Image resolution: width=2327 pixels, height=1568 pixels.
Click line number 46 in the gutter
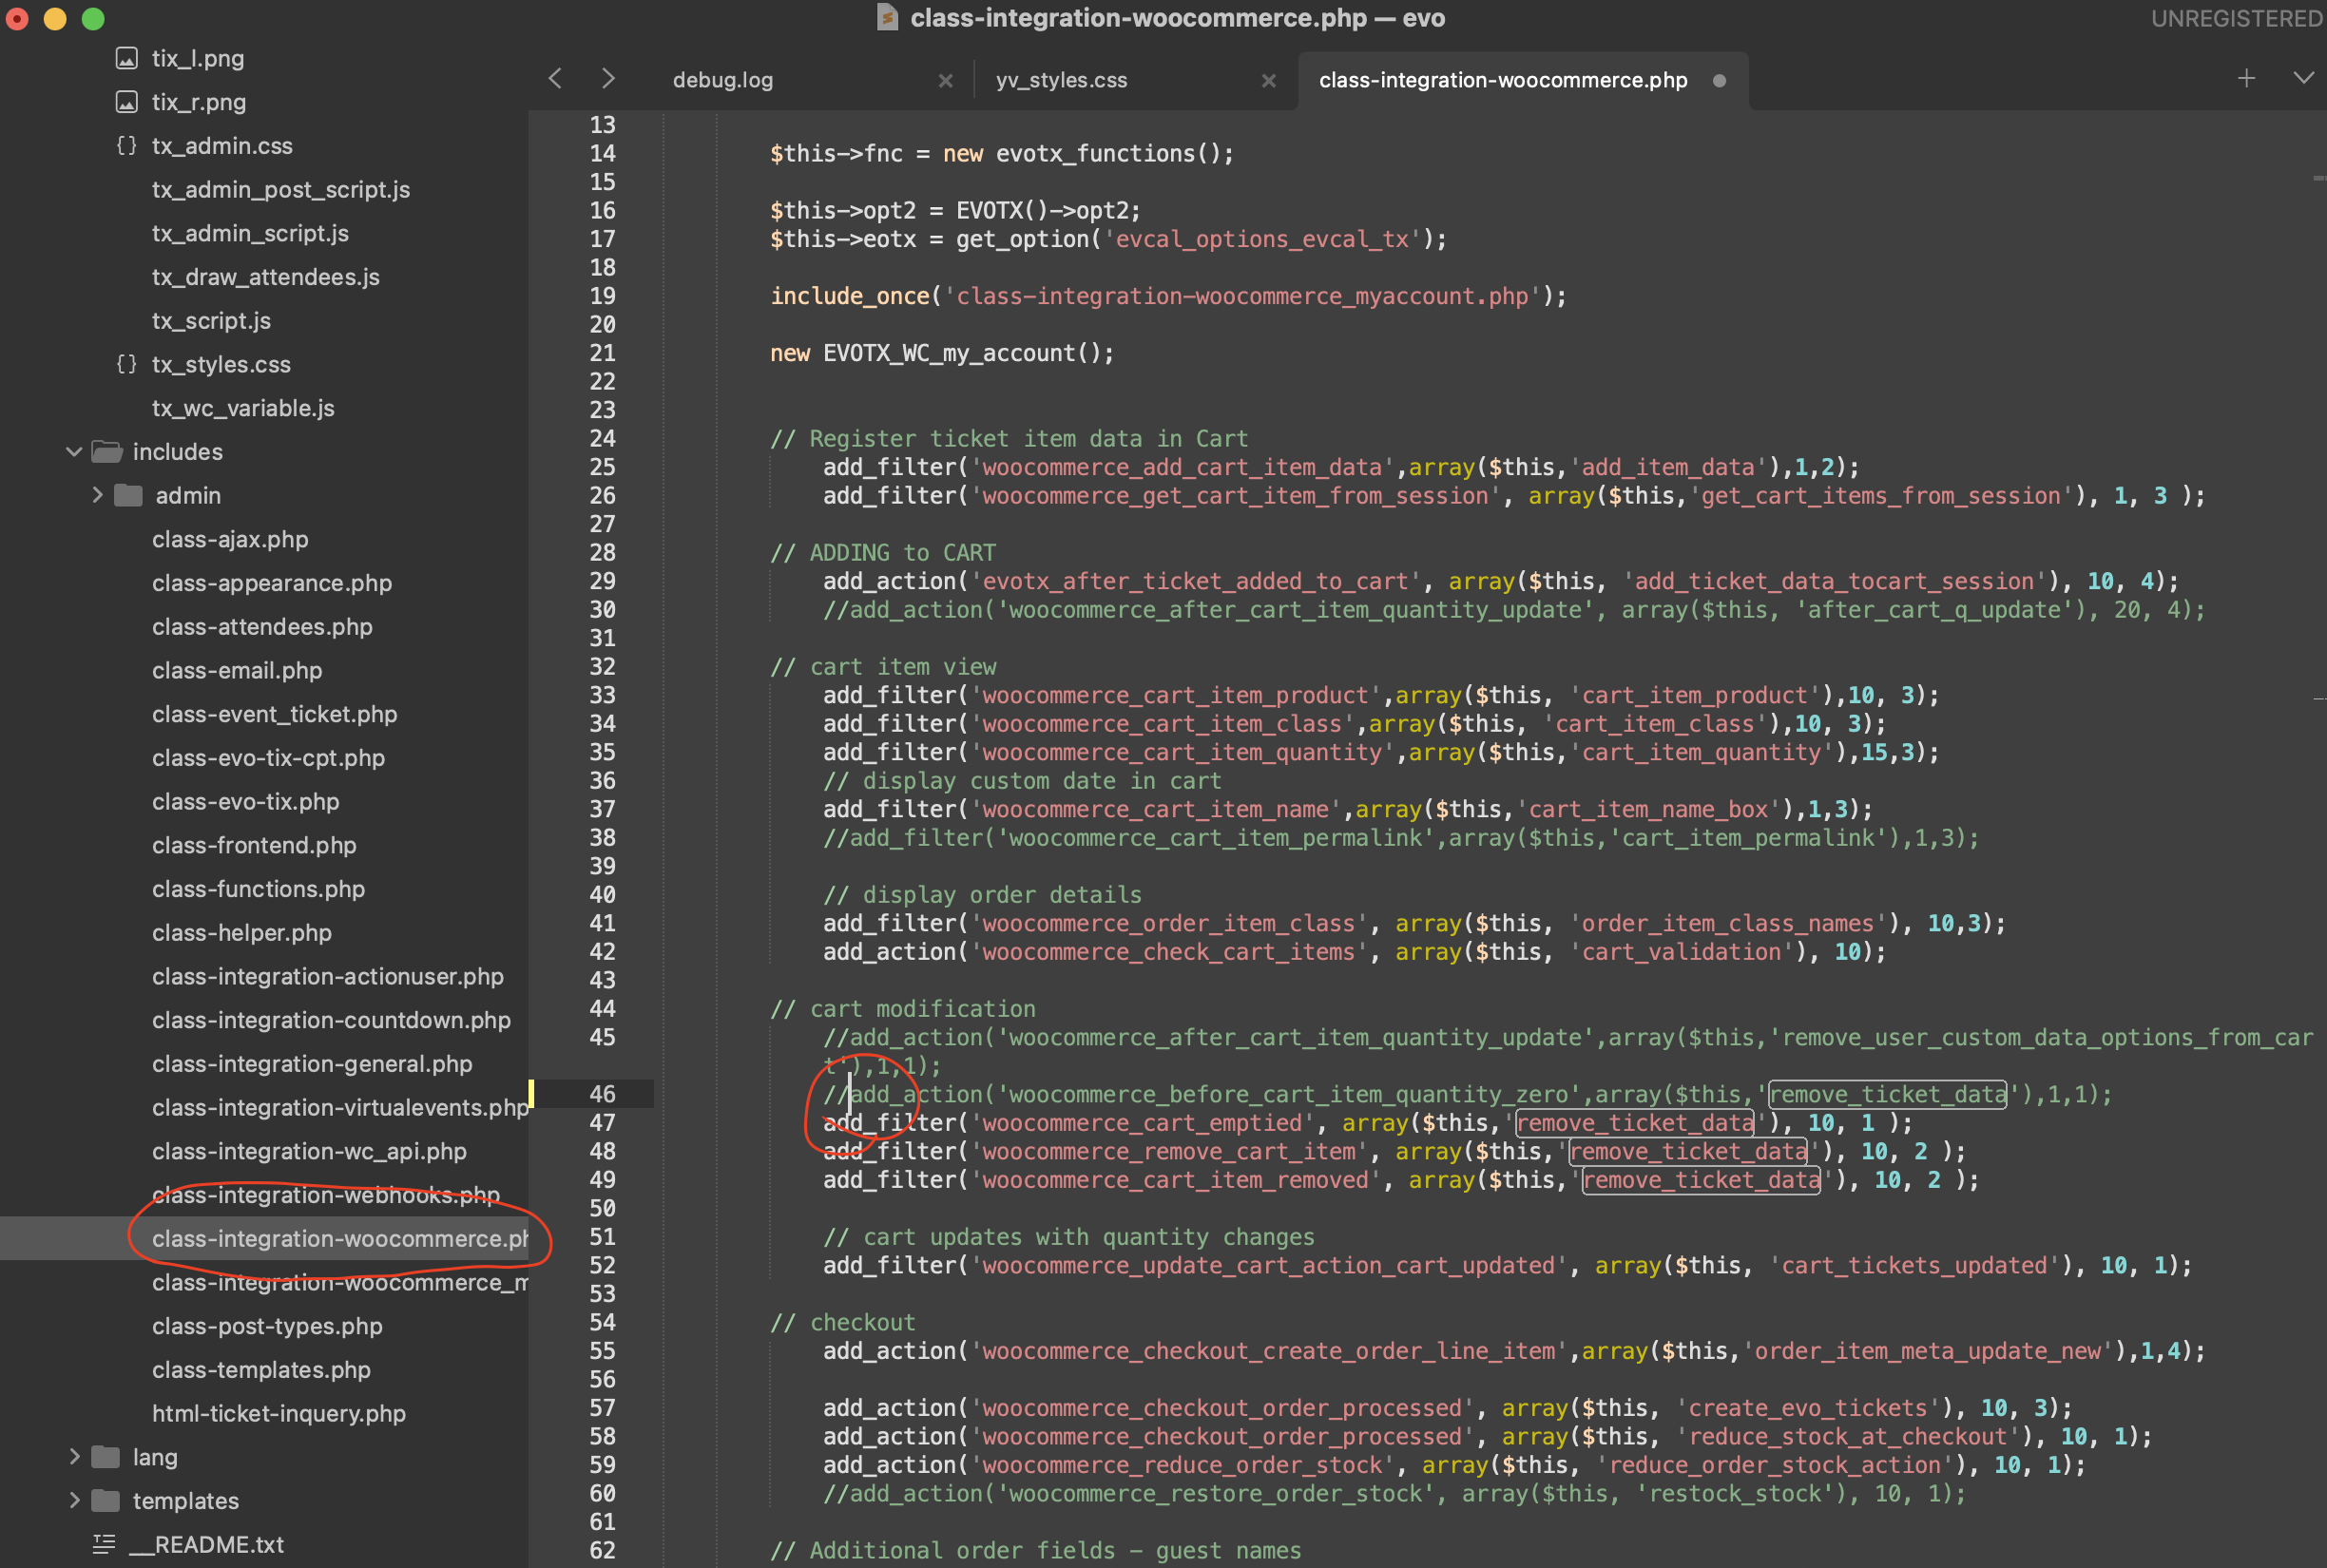(x=602, y=1094)
